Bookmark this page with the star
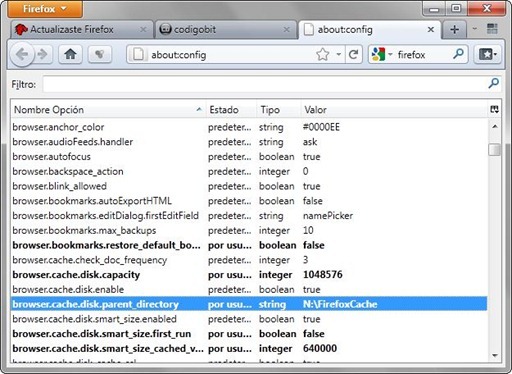 (322, 54)
